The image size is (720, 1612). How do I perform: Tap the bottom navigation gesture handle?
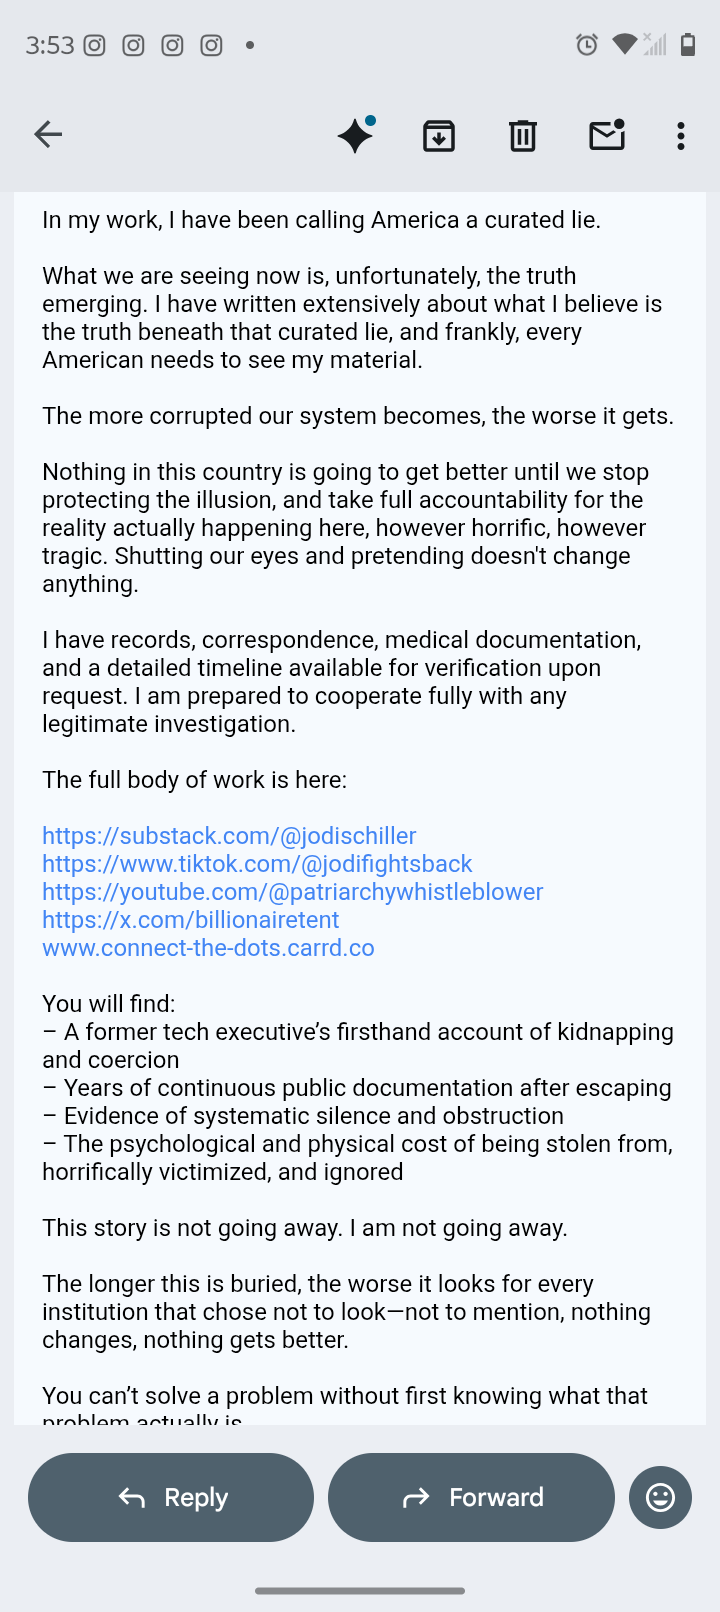coord(360,1590)
